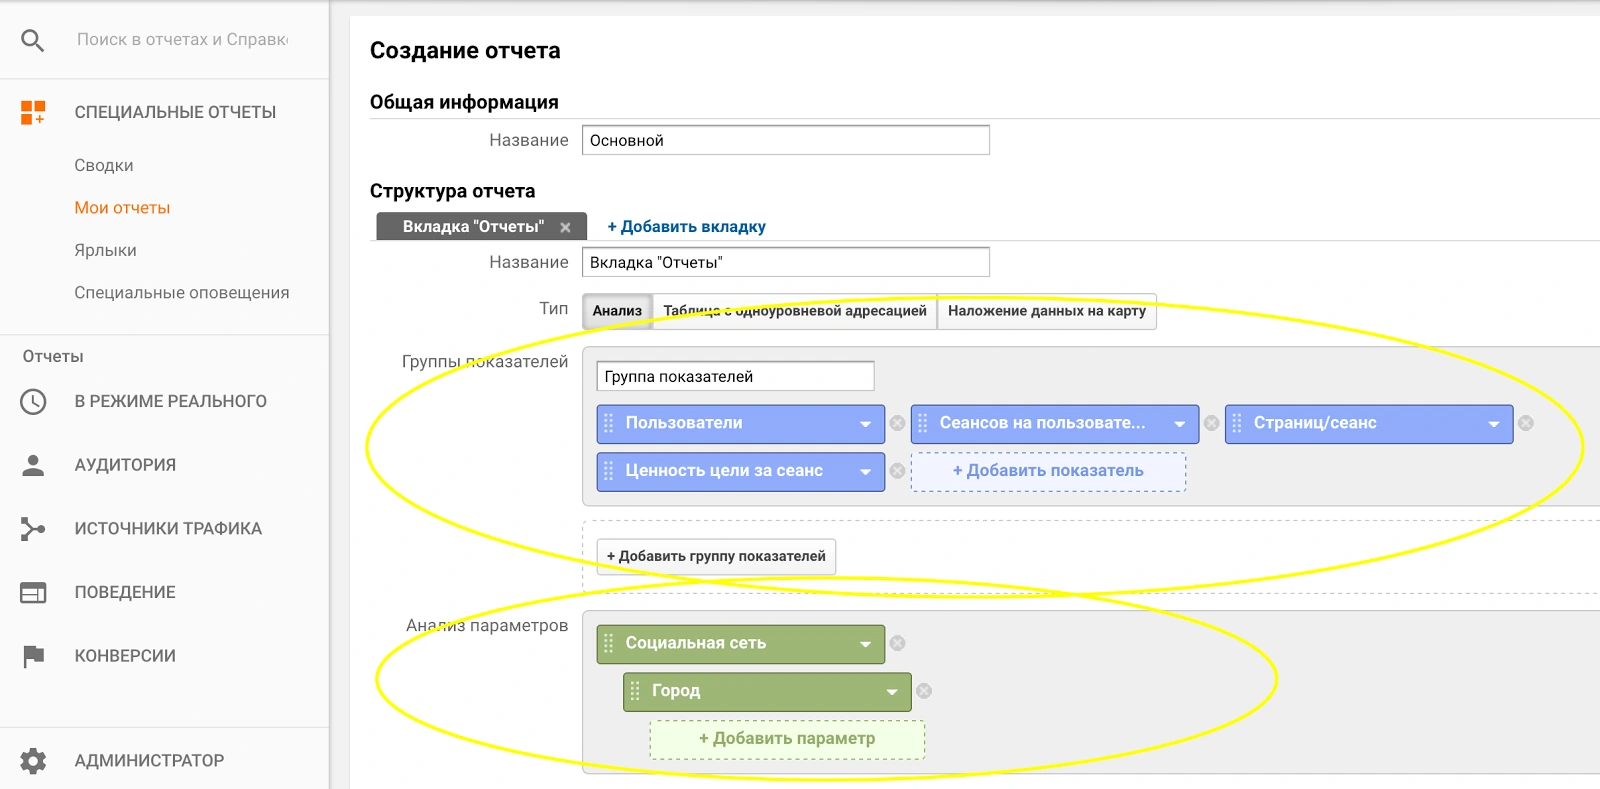Open Traffic Sources via its branching icon

click(x=33, y=529)
